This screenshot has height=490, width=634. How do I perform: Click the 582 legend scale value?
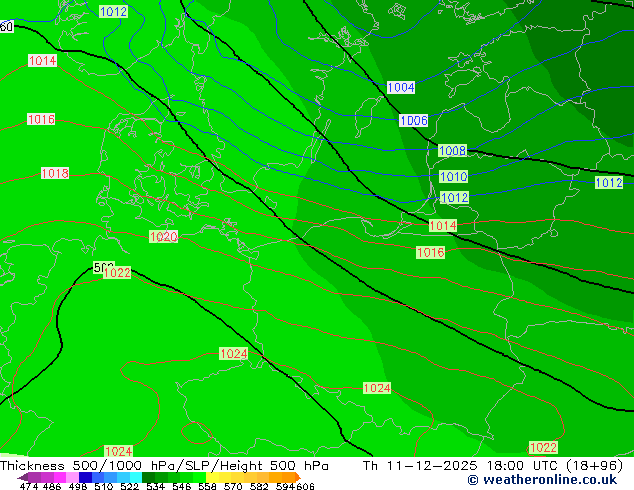259,486
